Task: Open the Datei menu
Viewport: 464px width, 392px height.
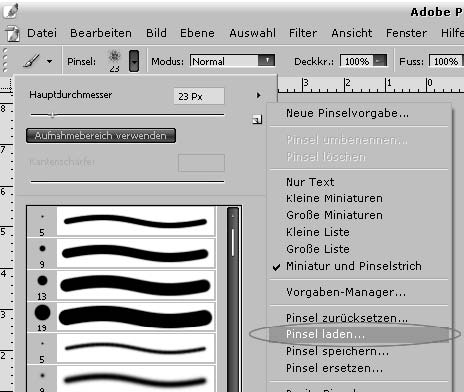Action: [x=42, y=33]
